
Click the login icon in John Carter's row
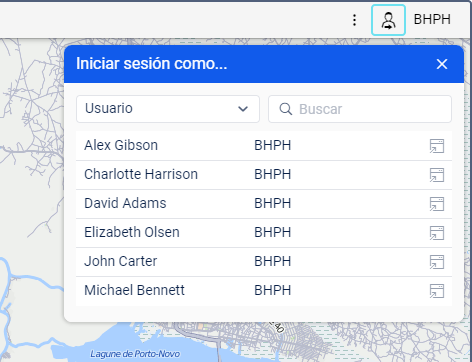tap(437, 262)
